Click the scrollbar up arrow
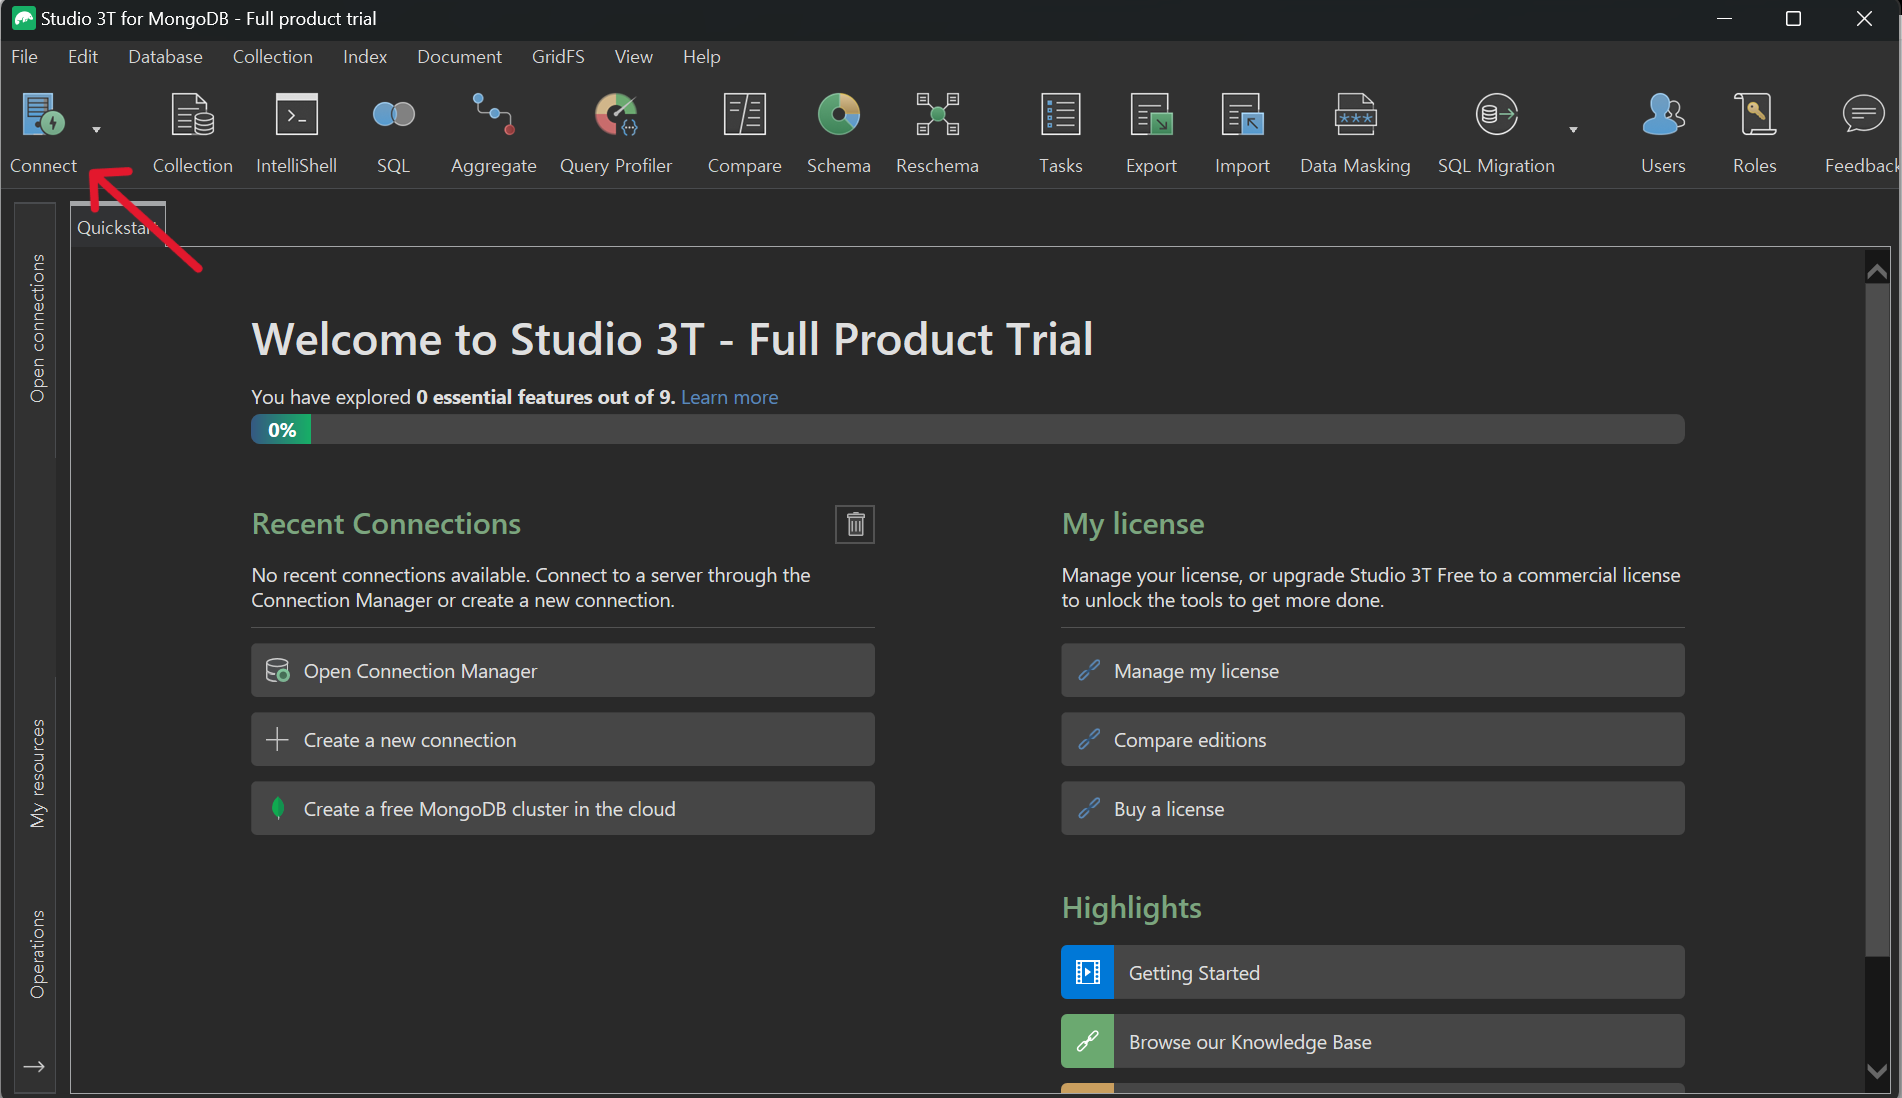Image resolution: width=1902 pixels, height=1098 pixels. [x=1877, y=271]
